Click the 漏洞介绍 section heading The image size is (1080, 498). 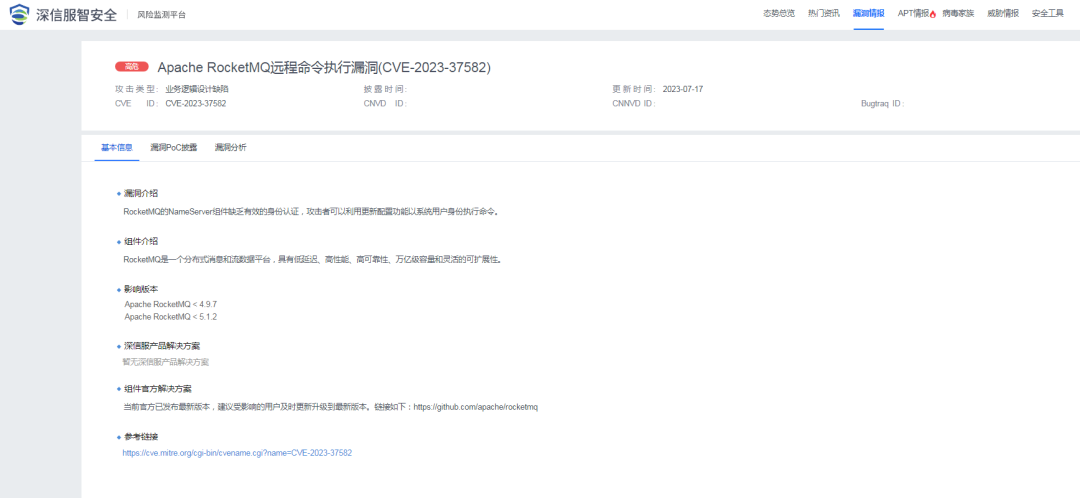click(141, 193)
